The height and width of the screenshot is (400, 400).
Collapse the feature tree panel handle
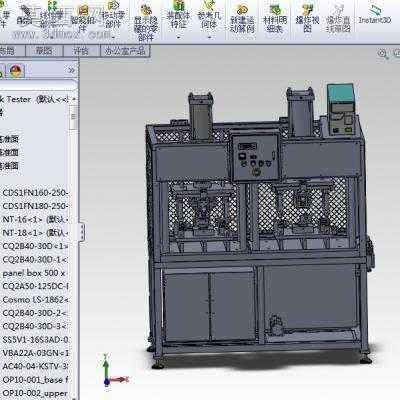82,232
